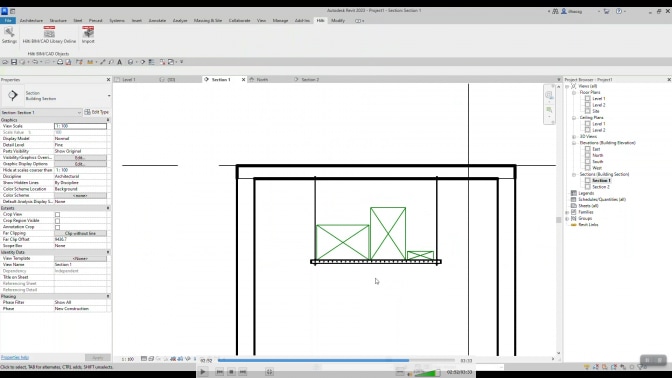
Task: Click Save in quick access toolbar
Action: (14, 62)
